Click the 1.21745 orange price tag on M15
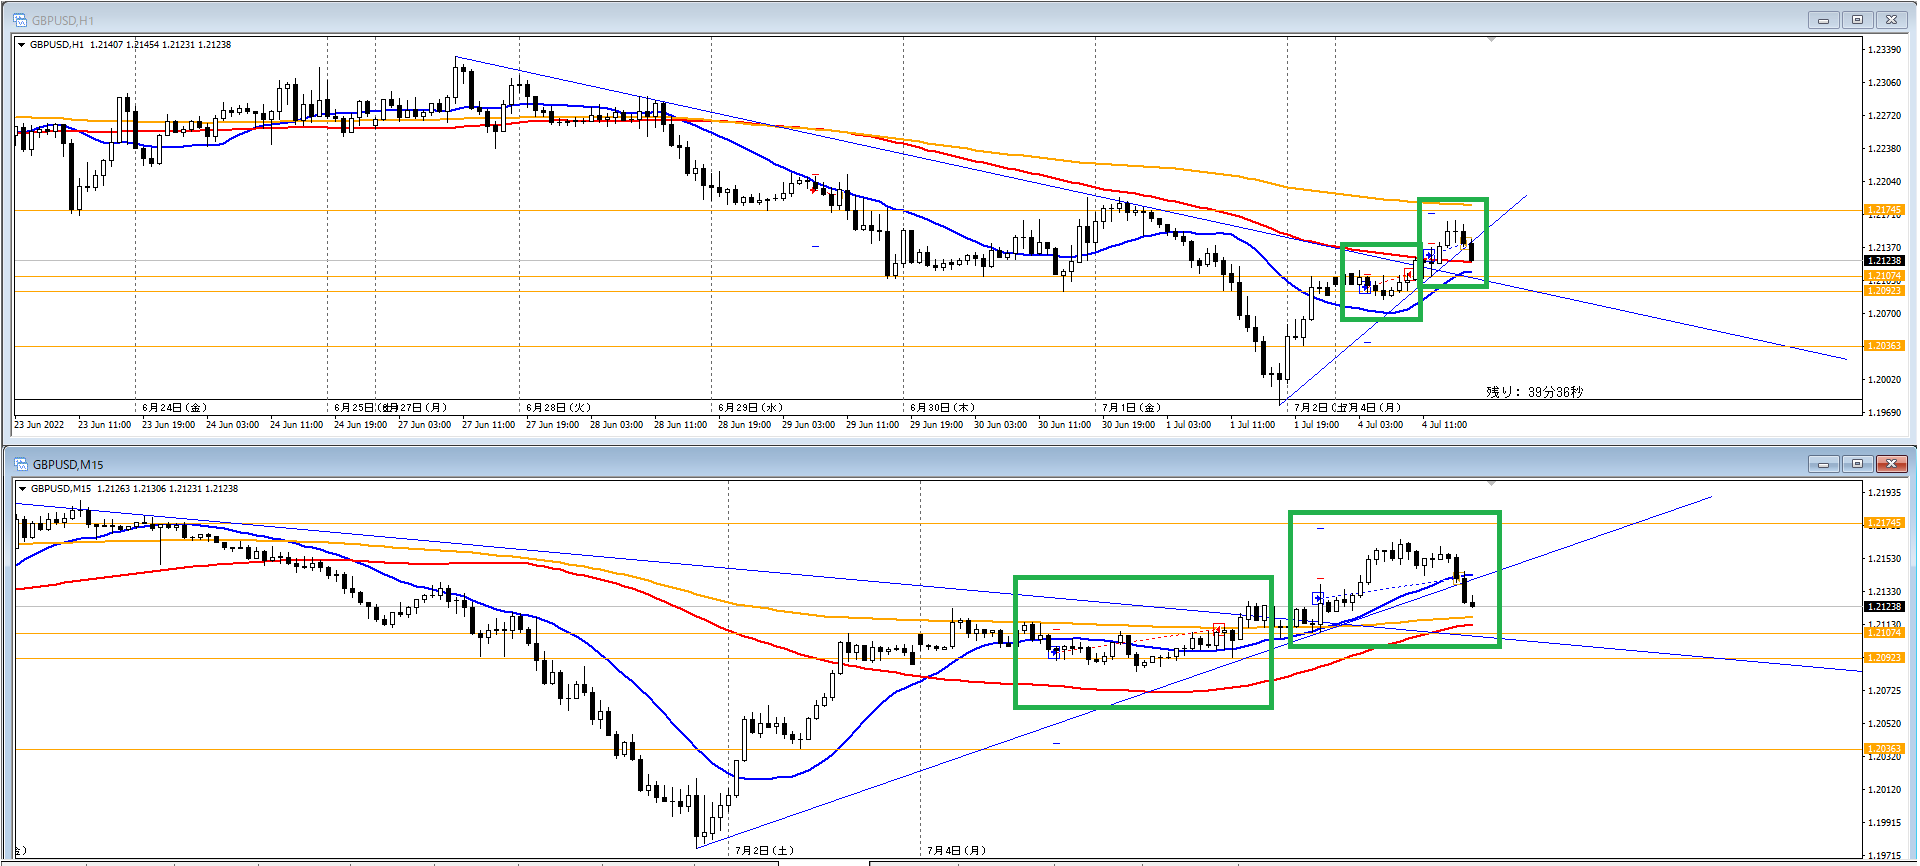This screenshot has height=866, width=1920. tap(1884, 523)
